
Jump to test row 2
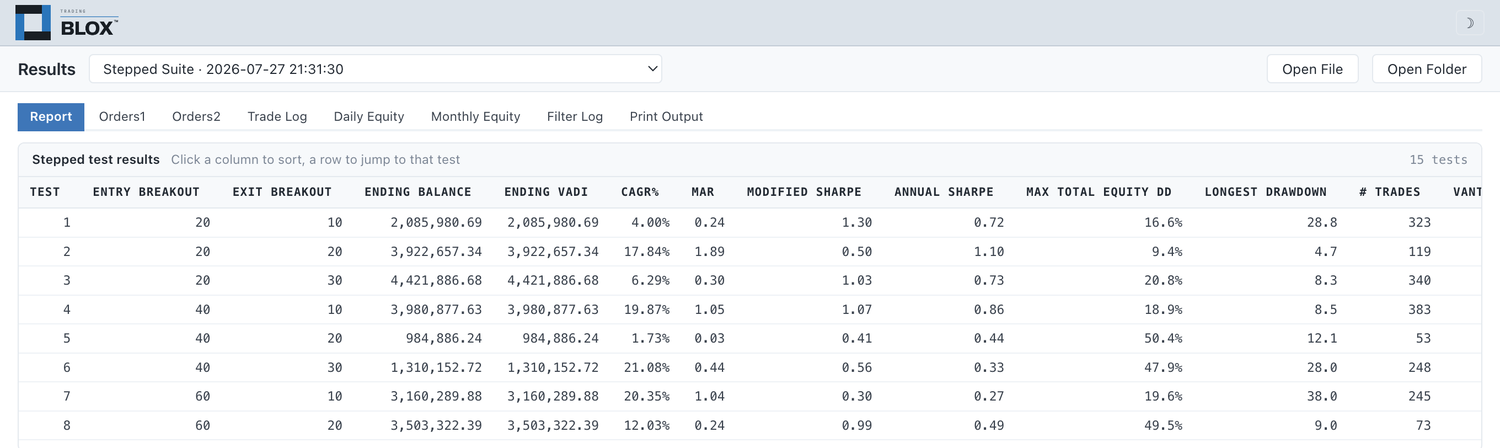(x=749, y=251)
